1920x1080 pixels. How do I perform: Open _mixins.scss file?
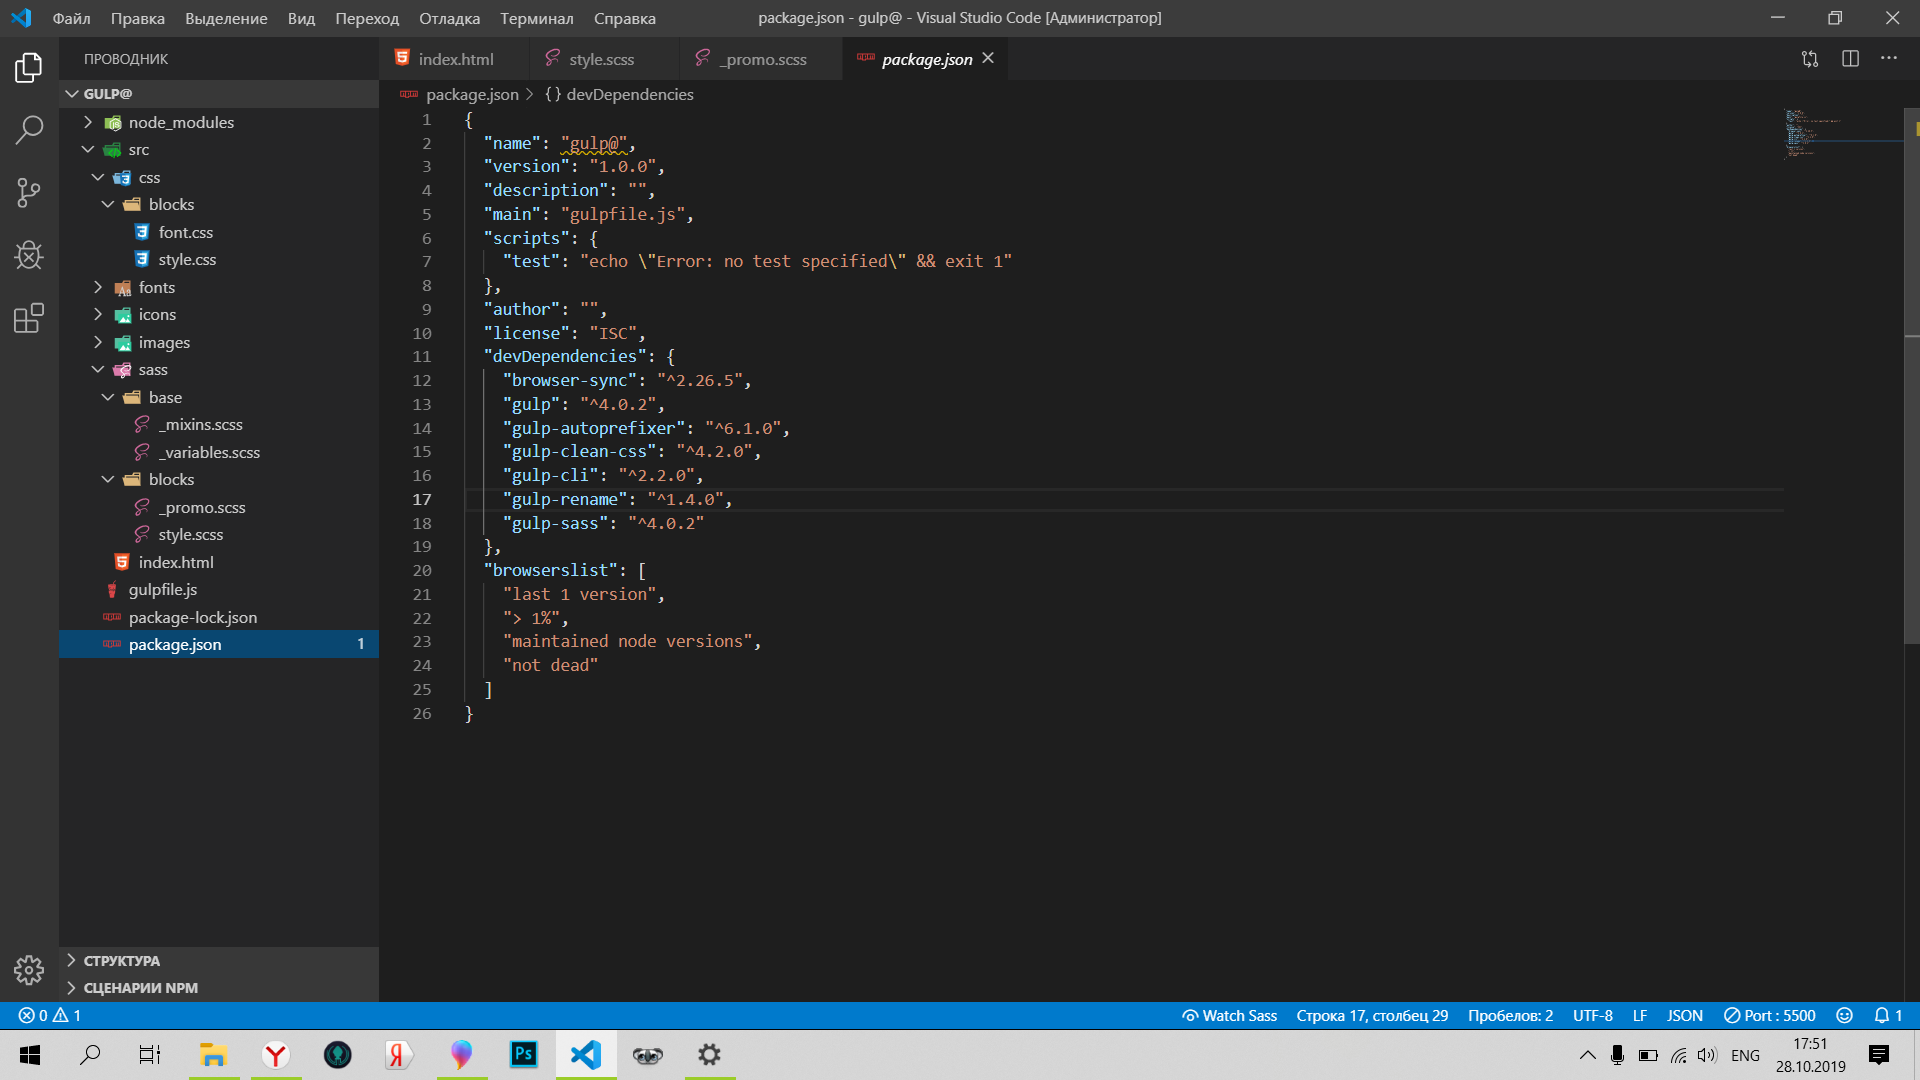pos(200,424)
